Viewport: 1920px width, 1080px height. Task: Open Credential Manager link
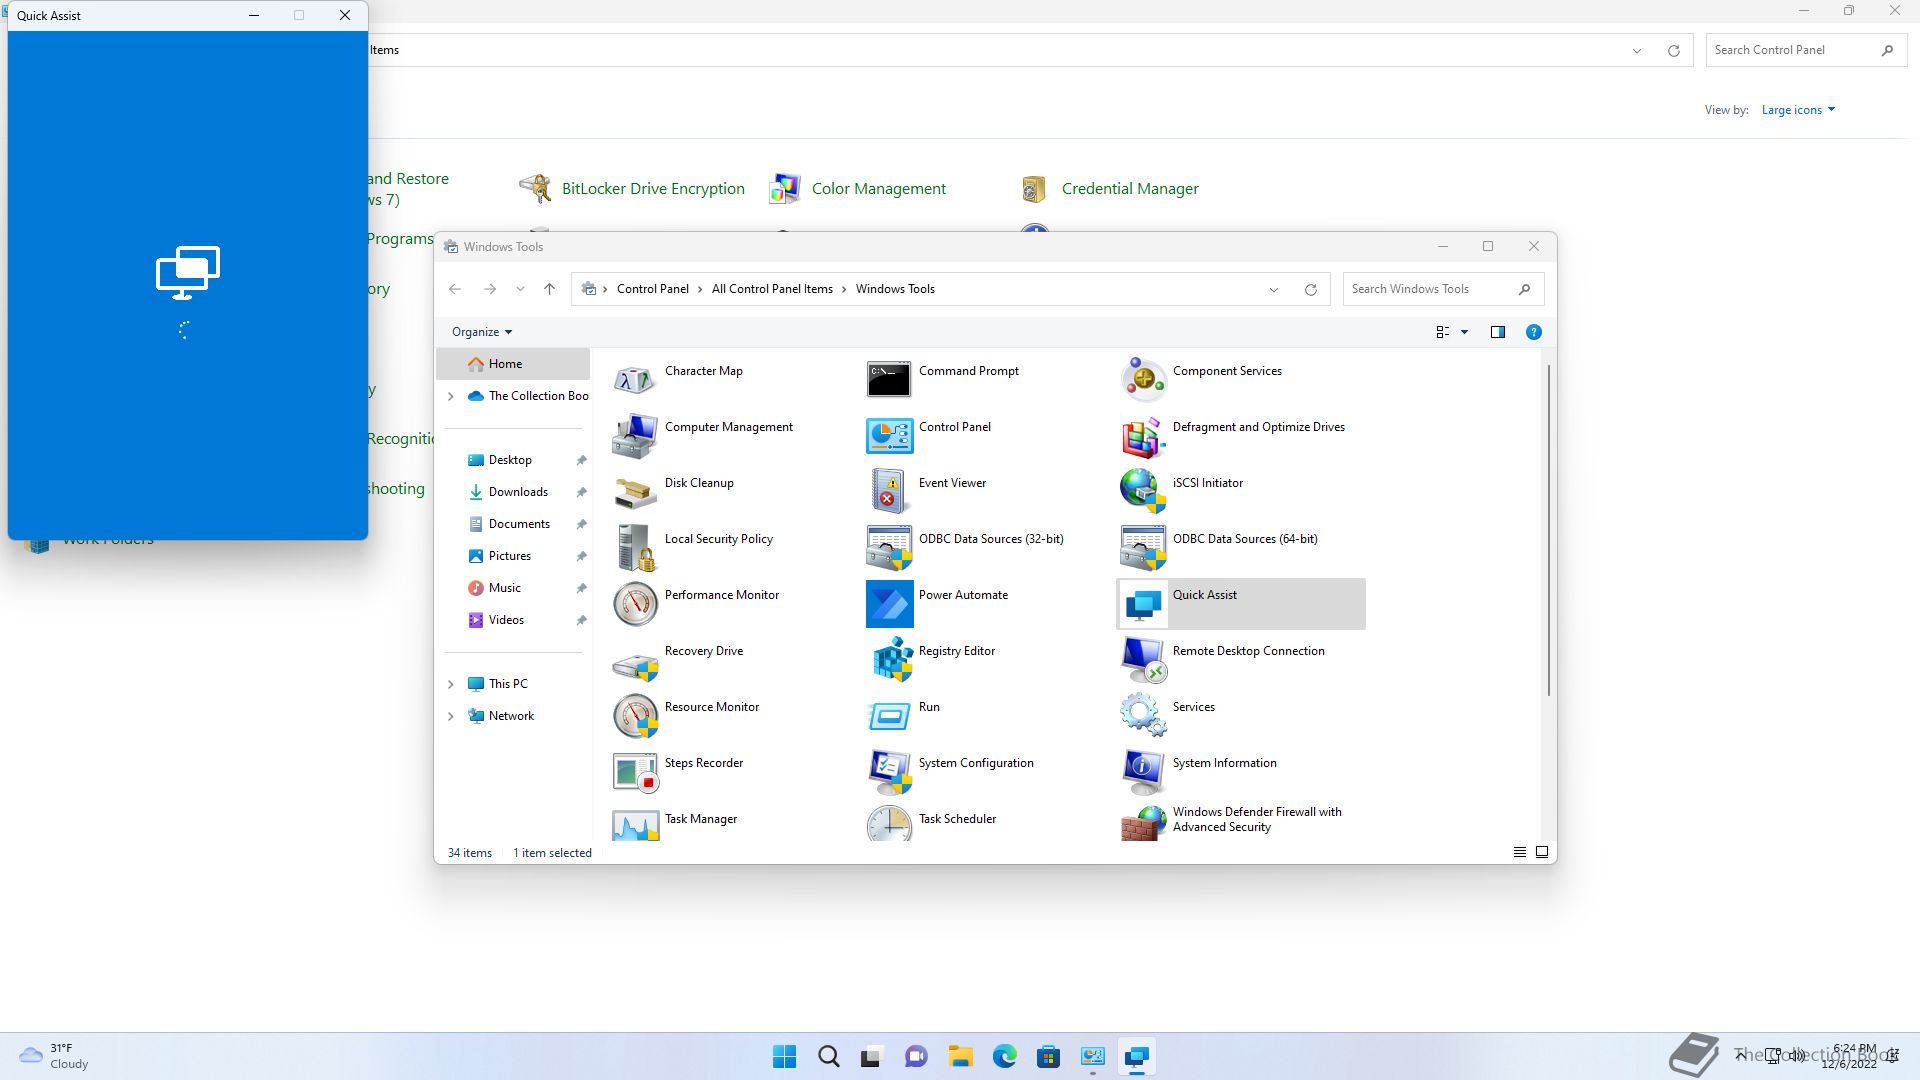[x=1129, y=188]
